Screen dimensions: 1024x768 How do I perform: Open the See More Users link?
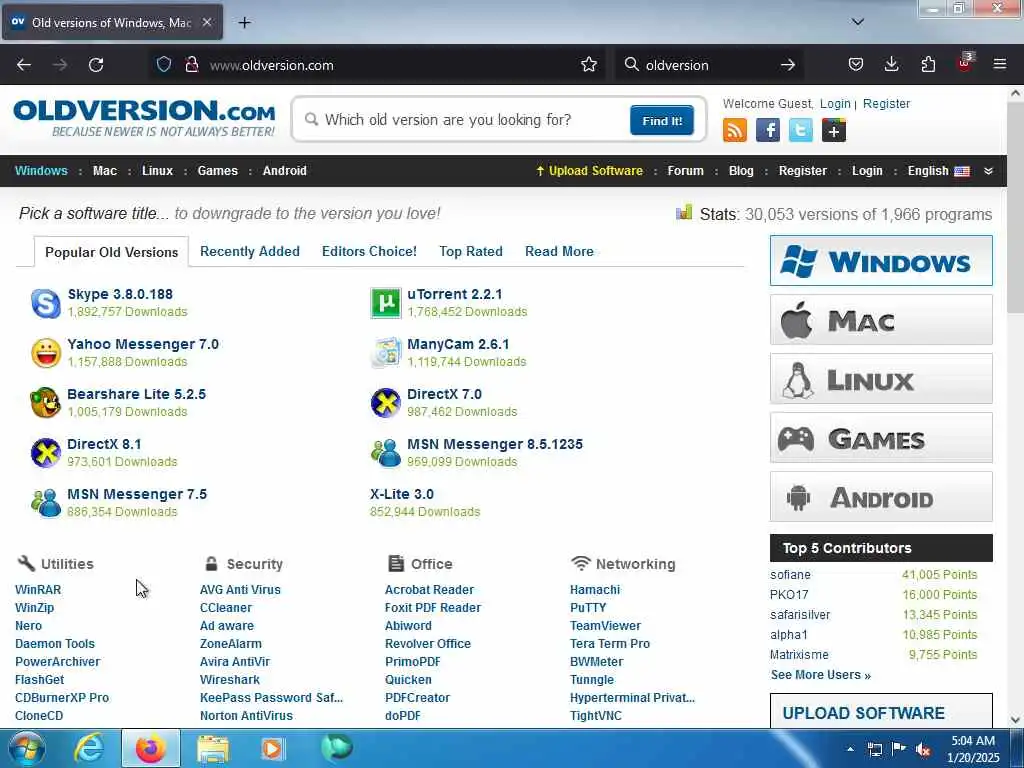coord(820,675)
